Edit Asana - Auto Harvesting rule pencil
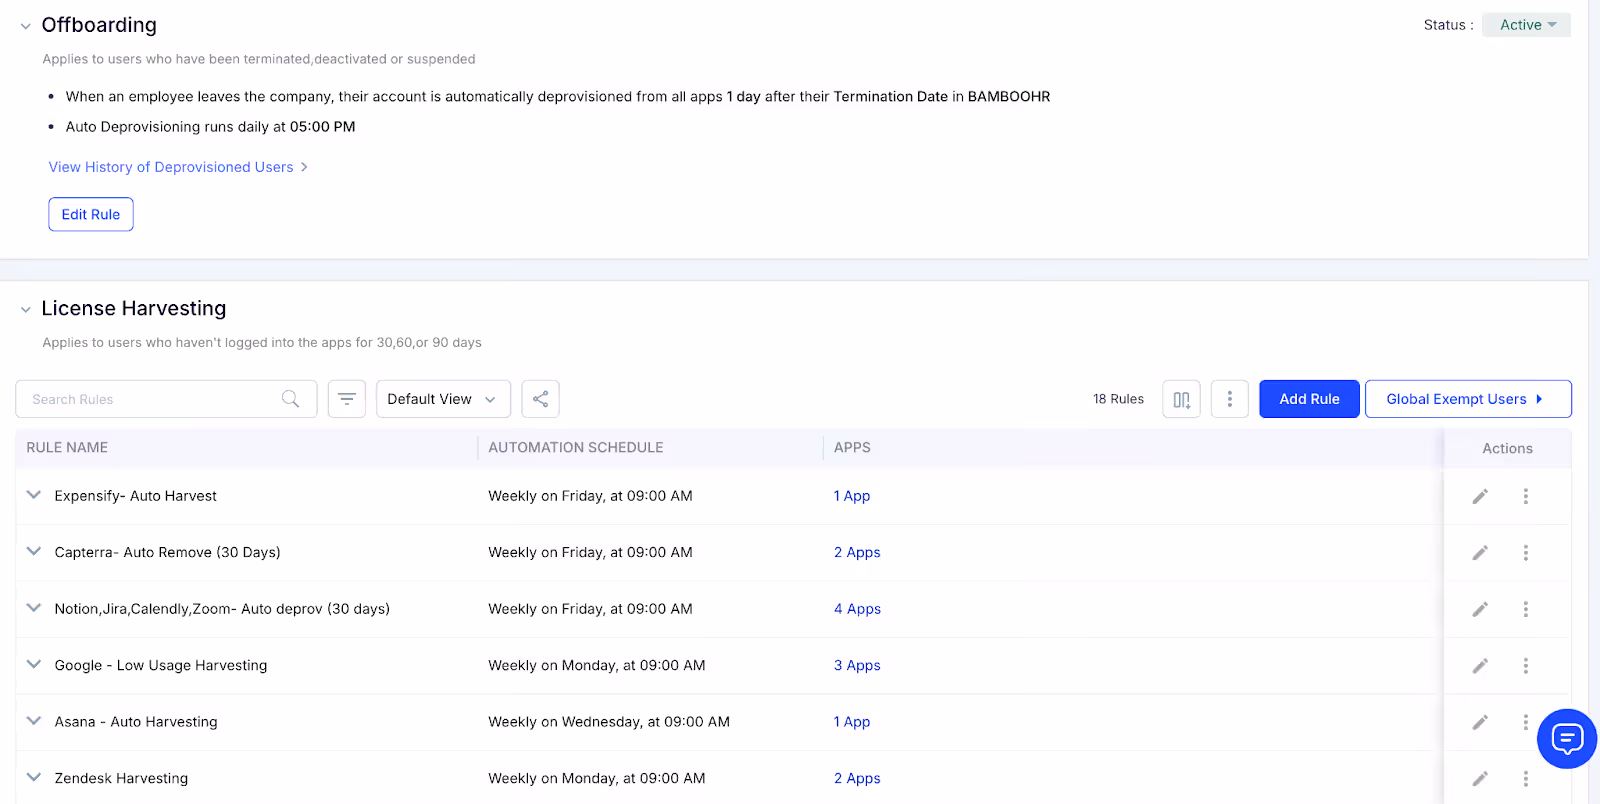Screen dimensions: 1600x804 click(x=1480, y=722)
